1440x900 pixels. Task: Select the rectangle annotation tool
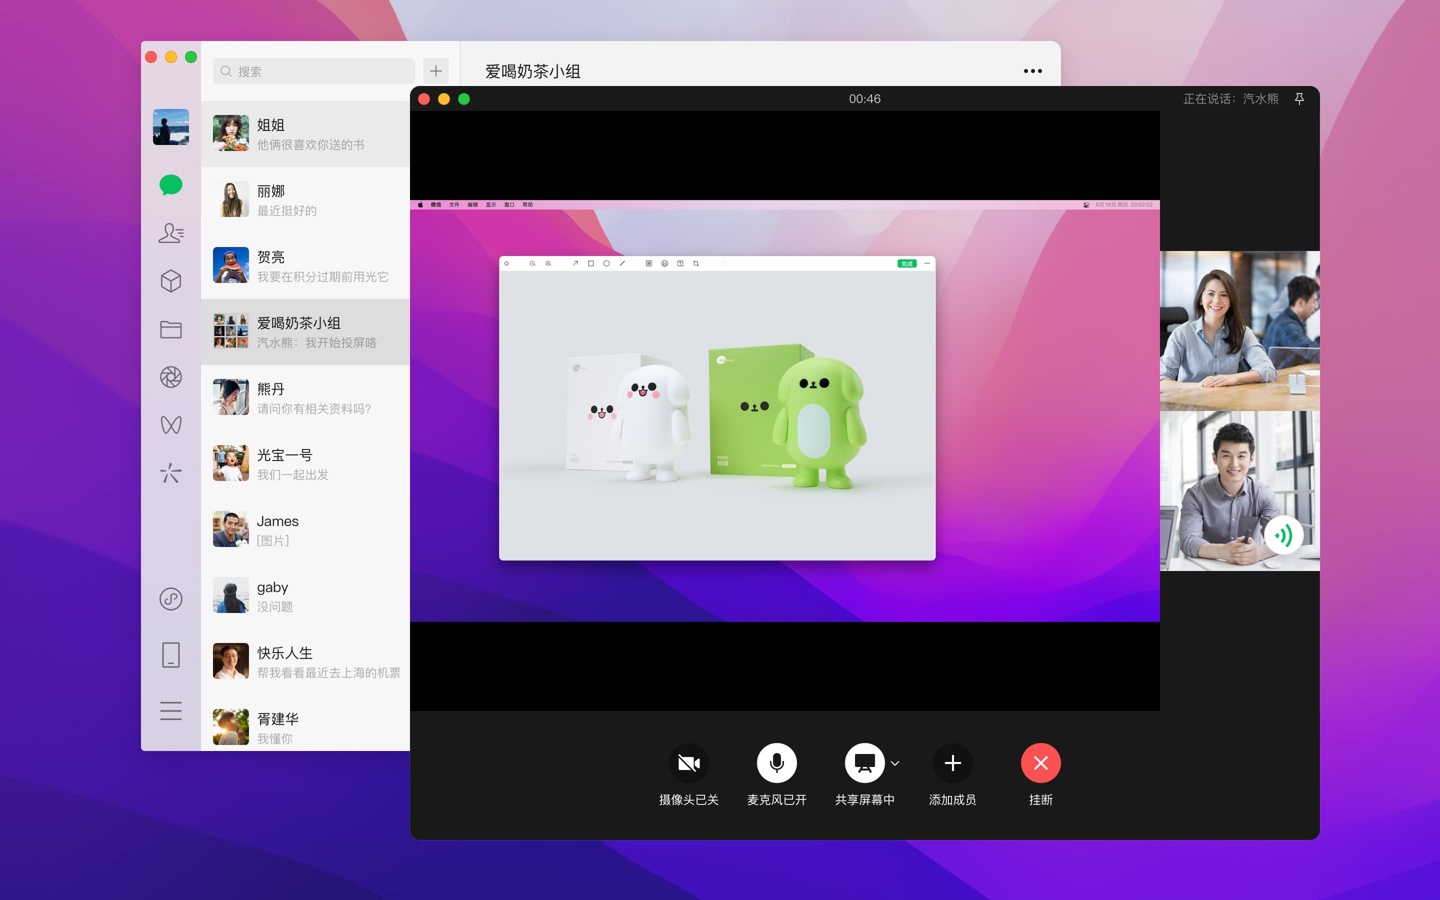tap(590, 263)
